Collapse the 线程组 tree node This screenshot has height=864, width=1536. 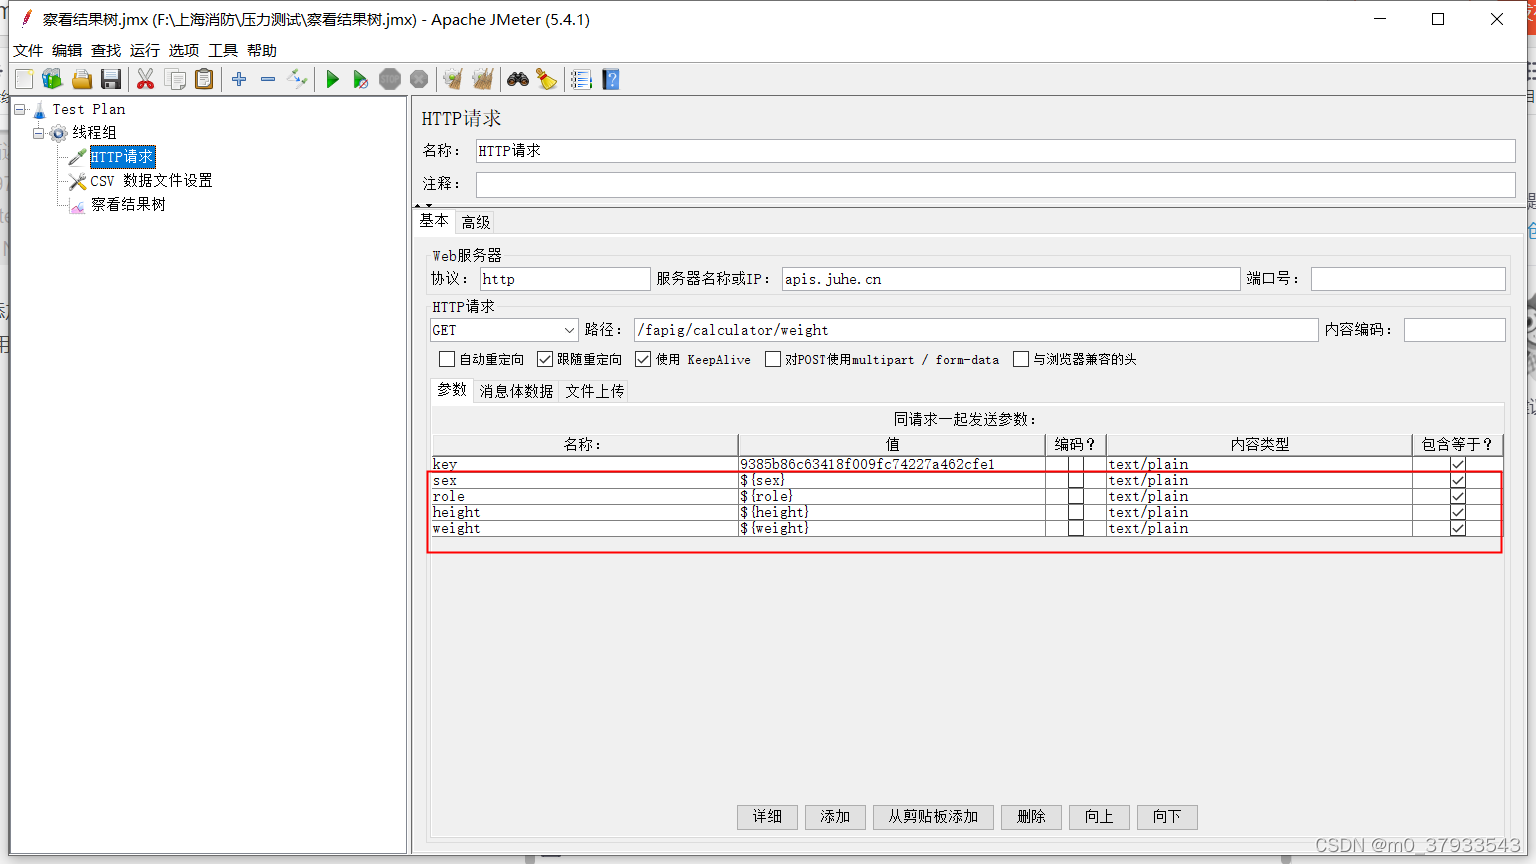click(x=38, y=133)
